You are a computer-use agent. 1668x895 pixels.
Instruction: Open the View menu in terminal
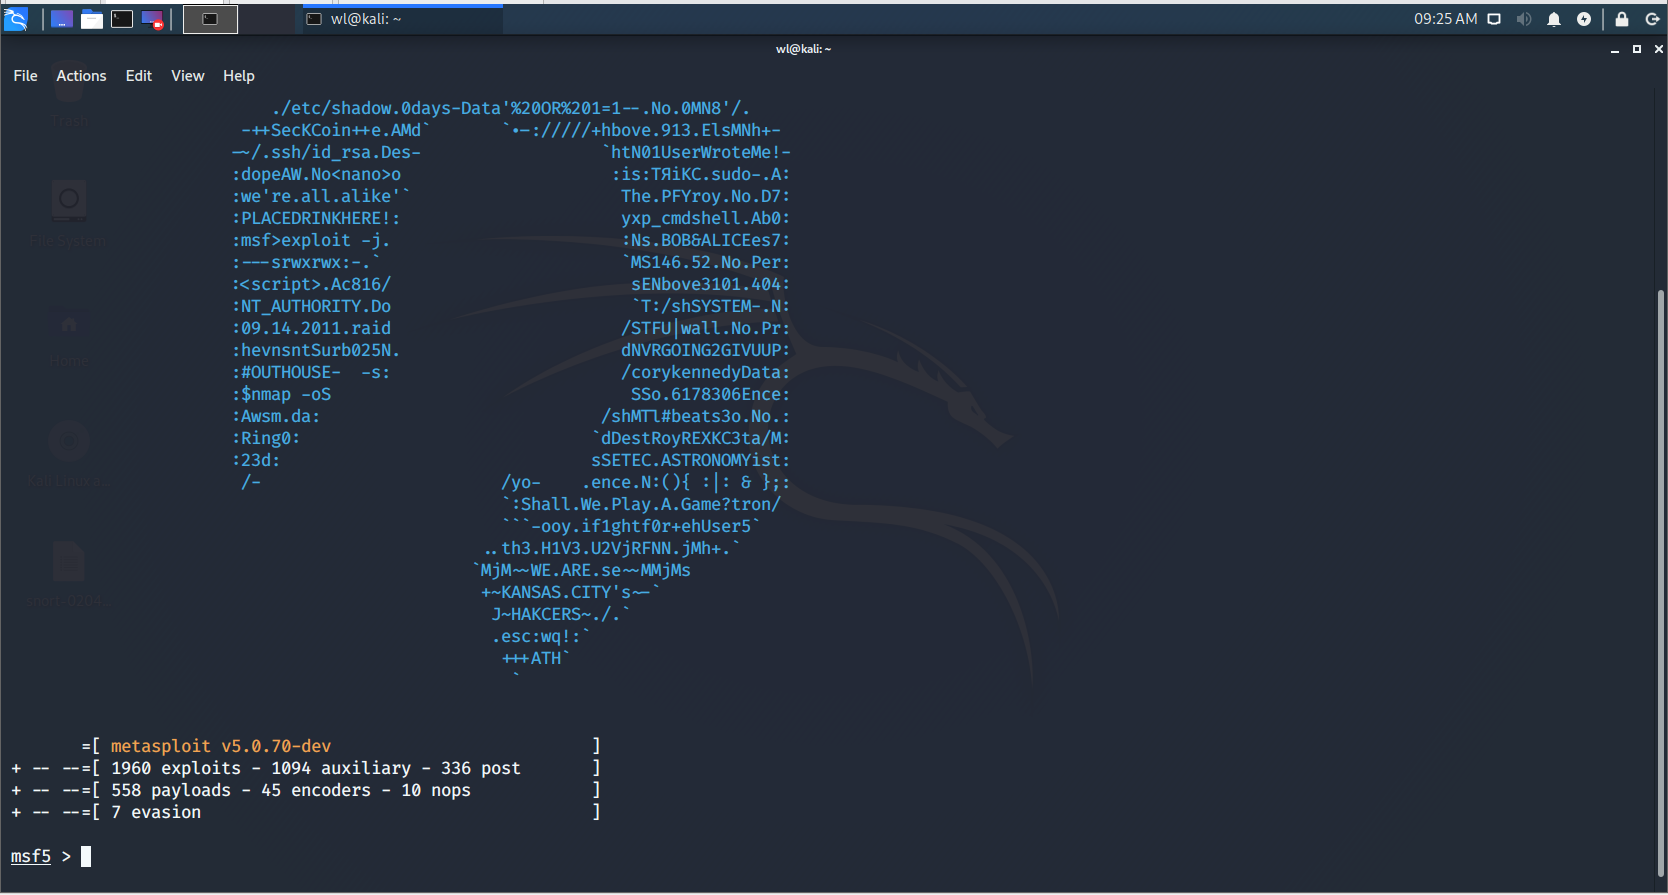coord(188,76)
